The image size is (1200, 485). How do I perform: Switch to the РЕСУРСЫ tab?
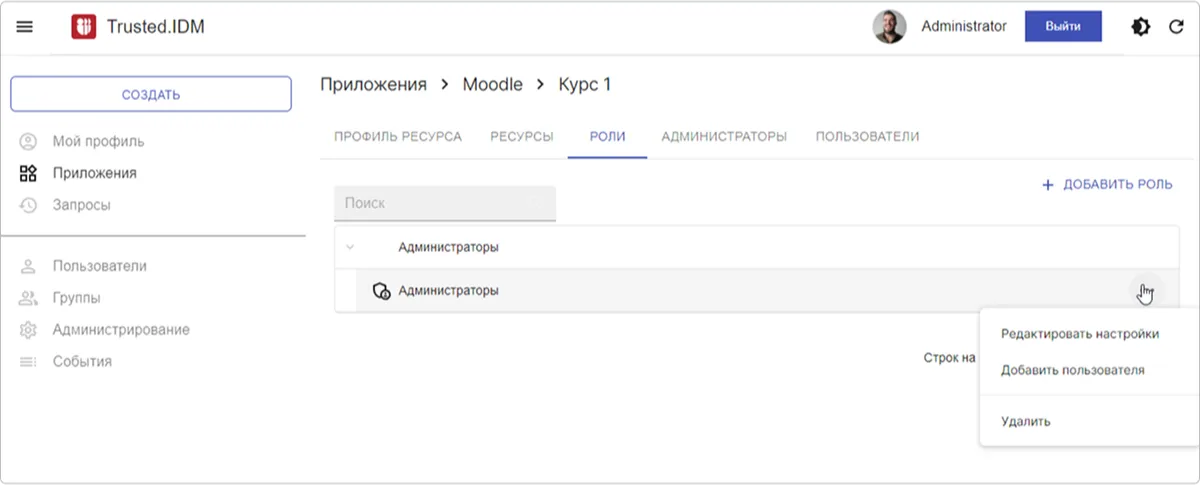[522, 137]
